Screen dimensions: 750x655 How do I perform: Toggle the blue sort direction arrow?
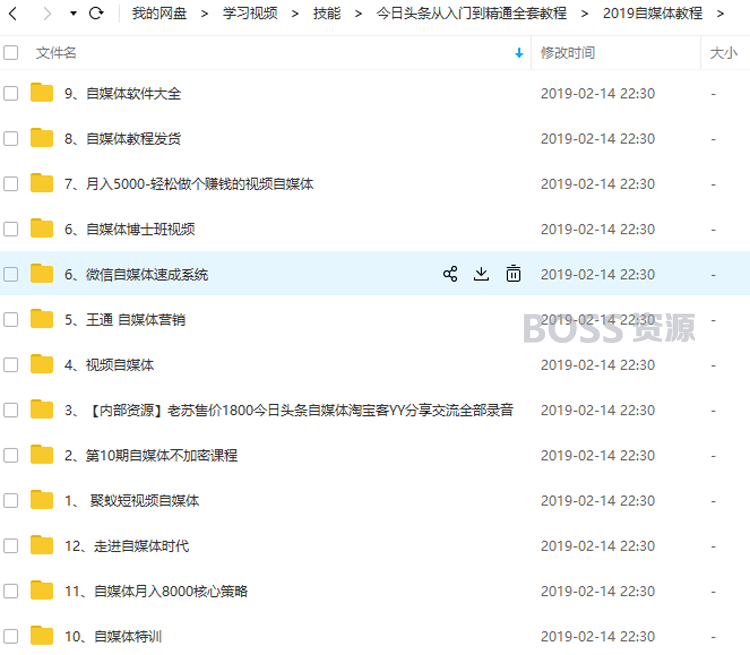519,53
